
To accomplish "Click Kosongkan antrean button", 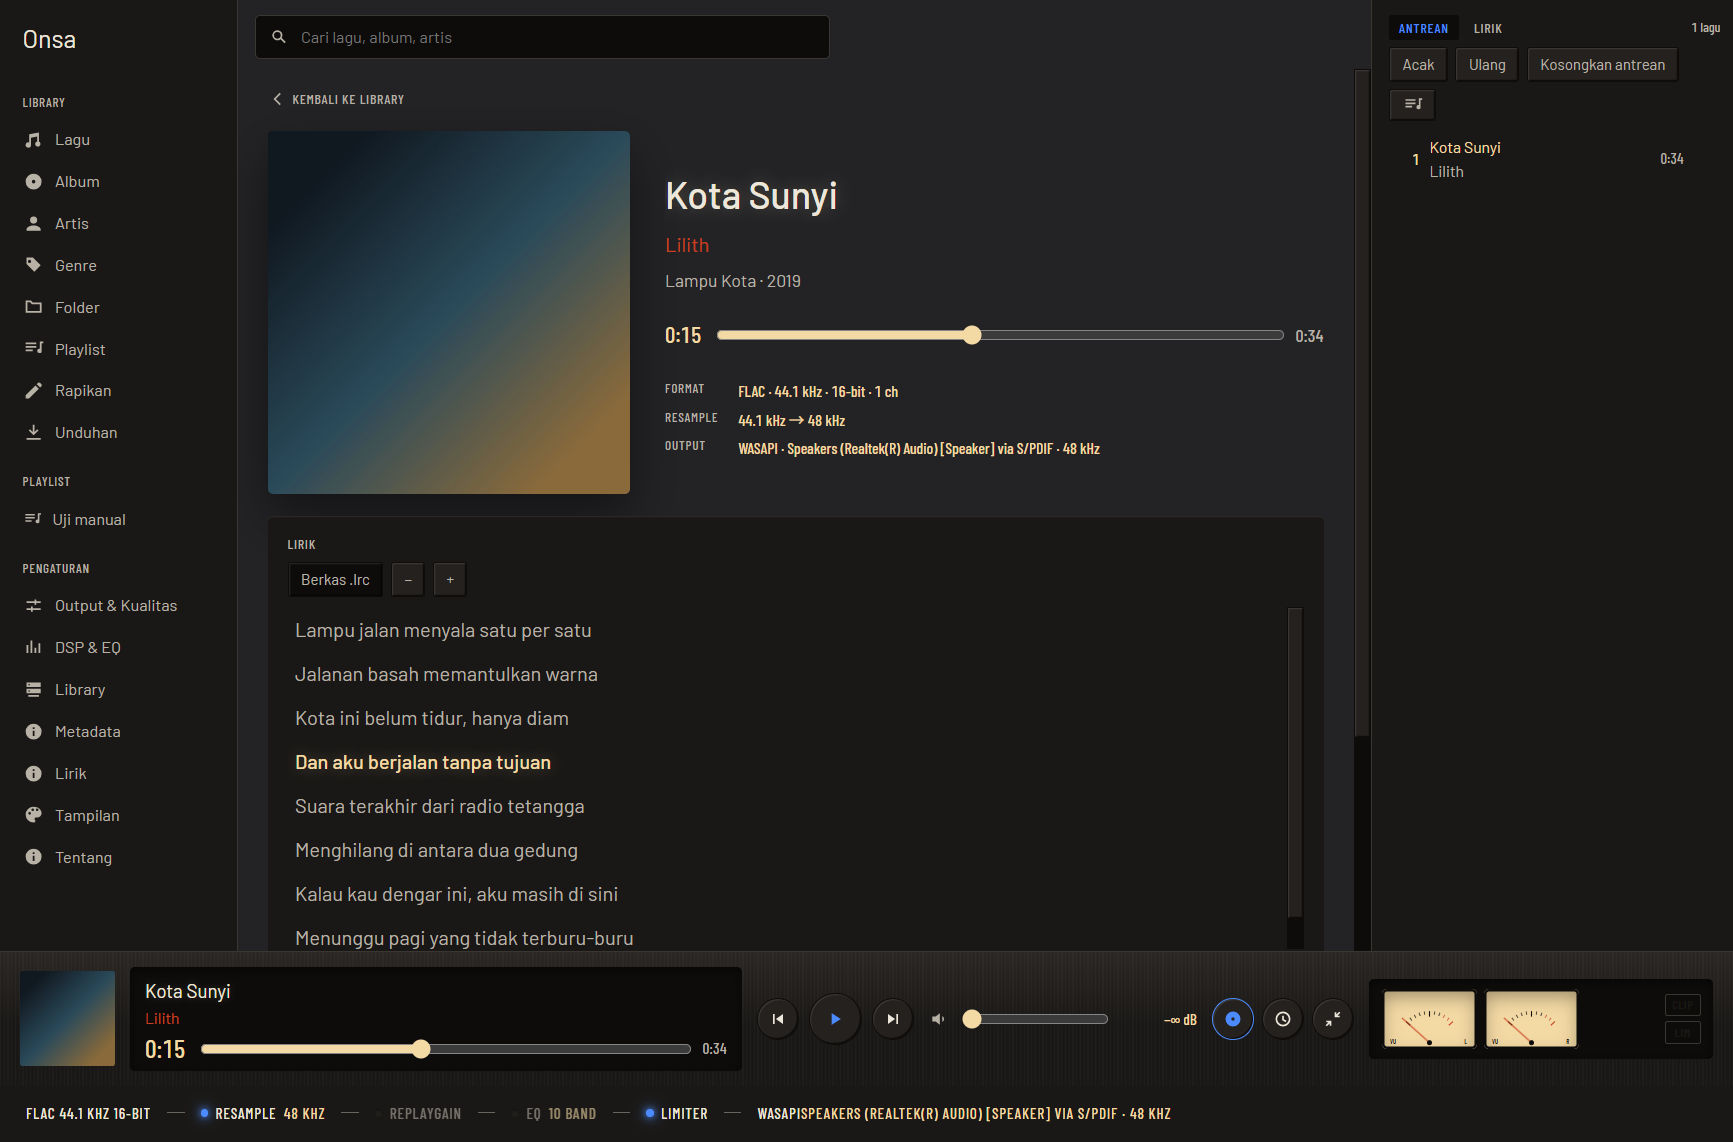I will pyautogui.click(x=1602, y=65).
